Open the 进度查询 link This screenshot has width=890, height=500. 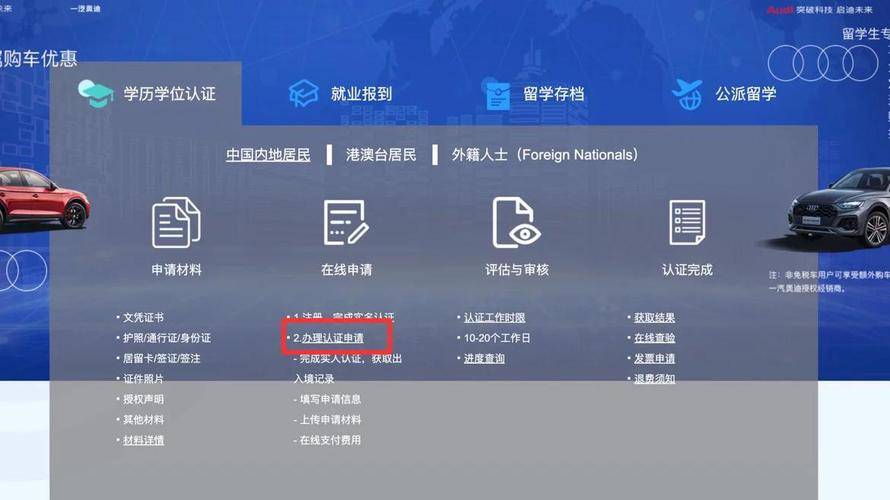click(x=484, y=359)
